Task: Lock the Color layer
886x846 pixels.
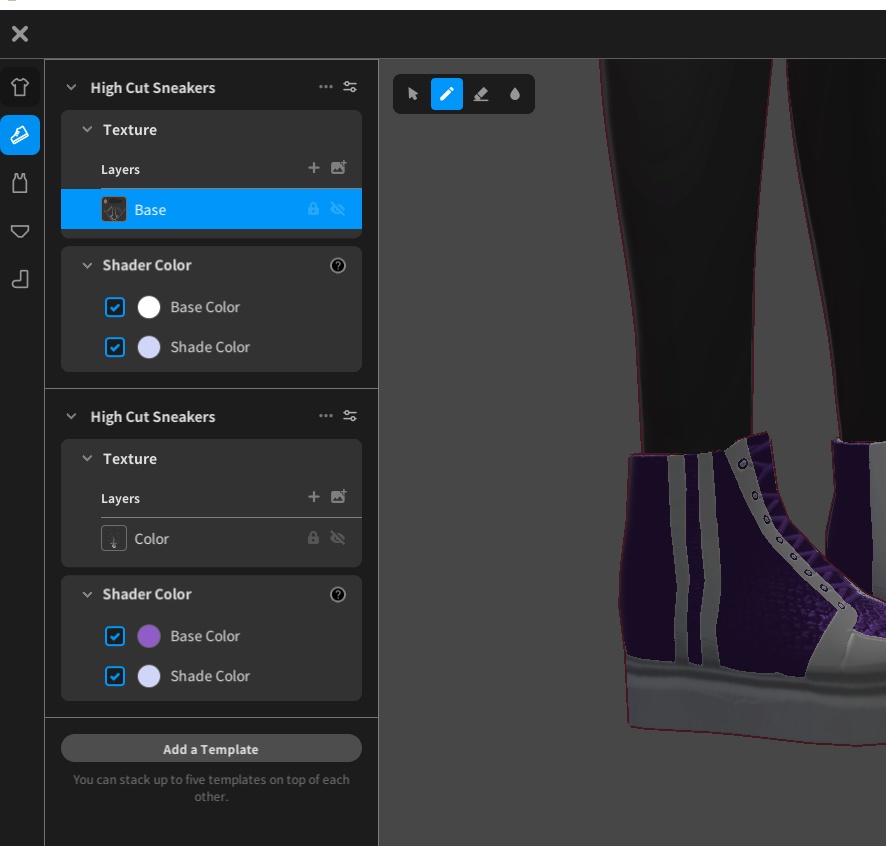Action: pyautogui.click(x=313, y=538)
